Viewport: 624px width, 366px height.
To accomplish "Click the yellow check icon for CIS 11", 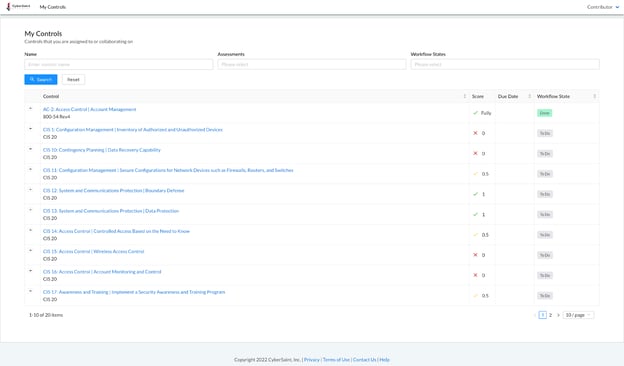I will pos(475,174).
